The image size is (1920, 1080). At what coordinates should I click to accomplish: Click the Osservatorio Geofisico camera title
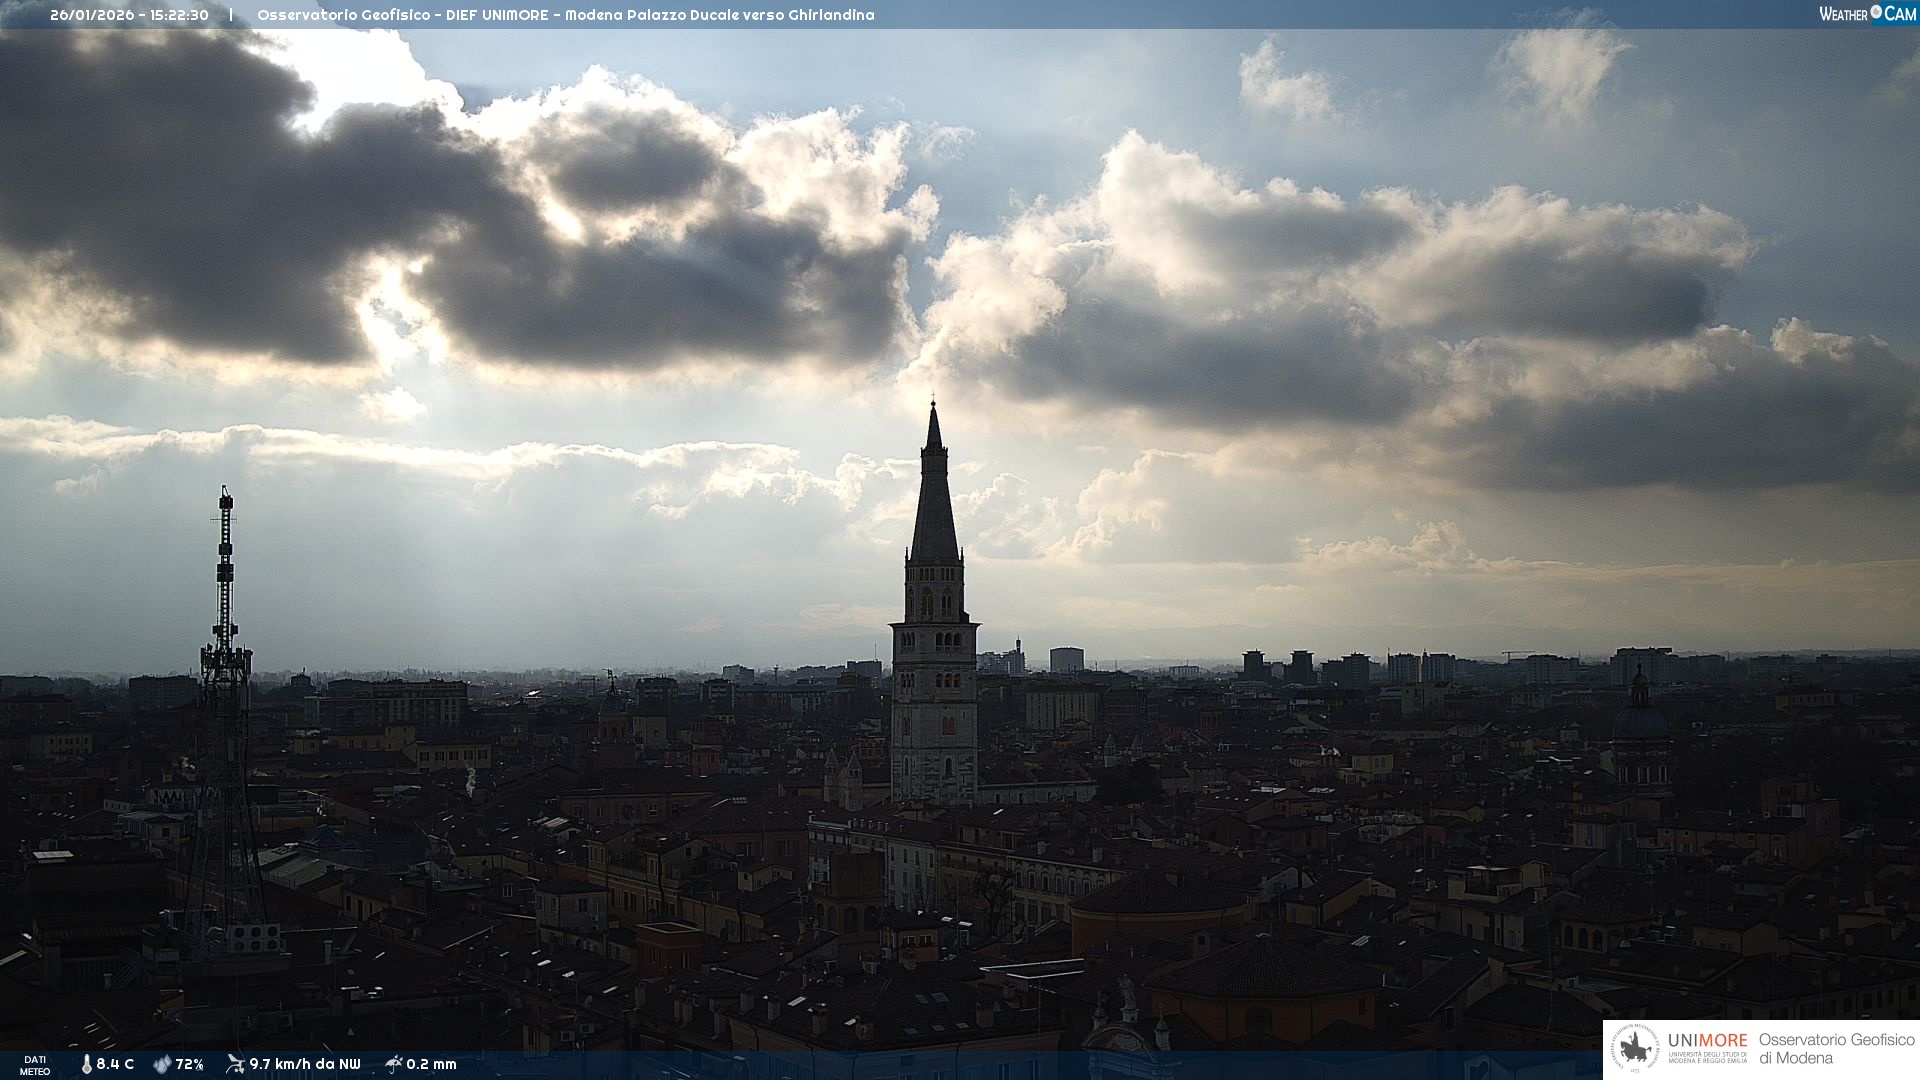pos(565,15)
